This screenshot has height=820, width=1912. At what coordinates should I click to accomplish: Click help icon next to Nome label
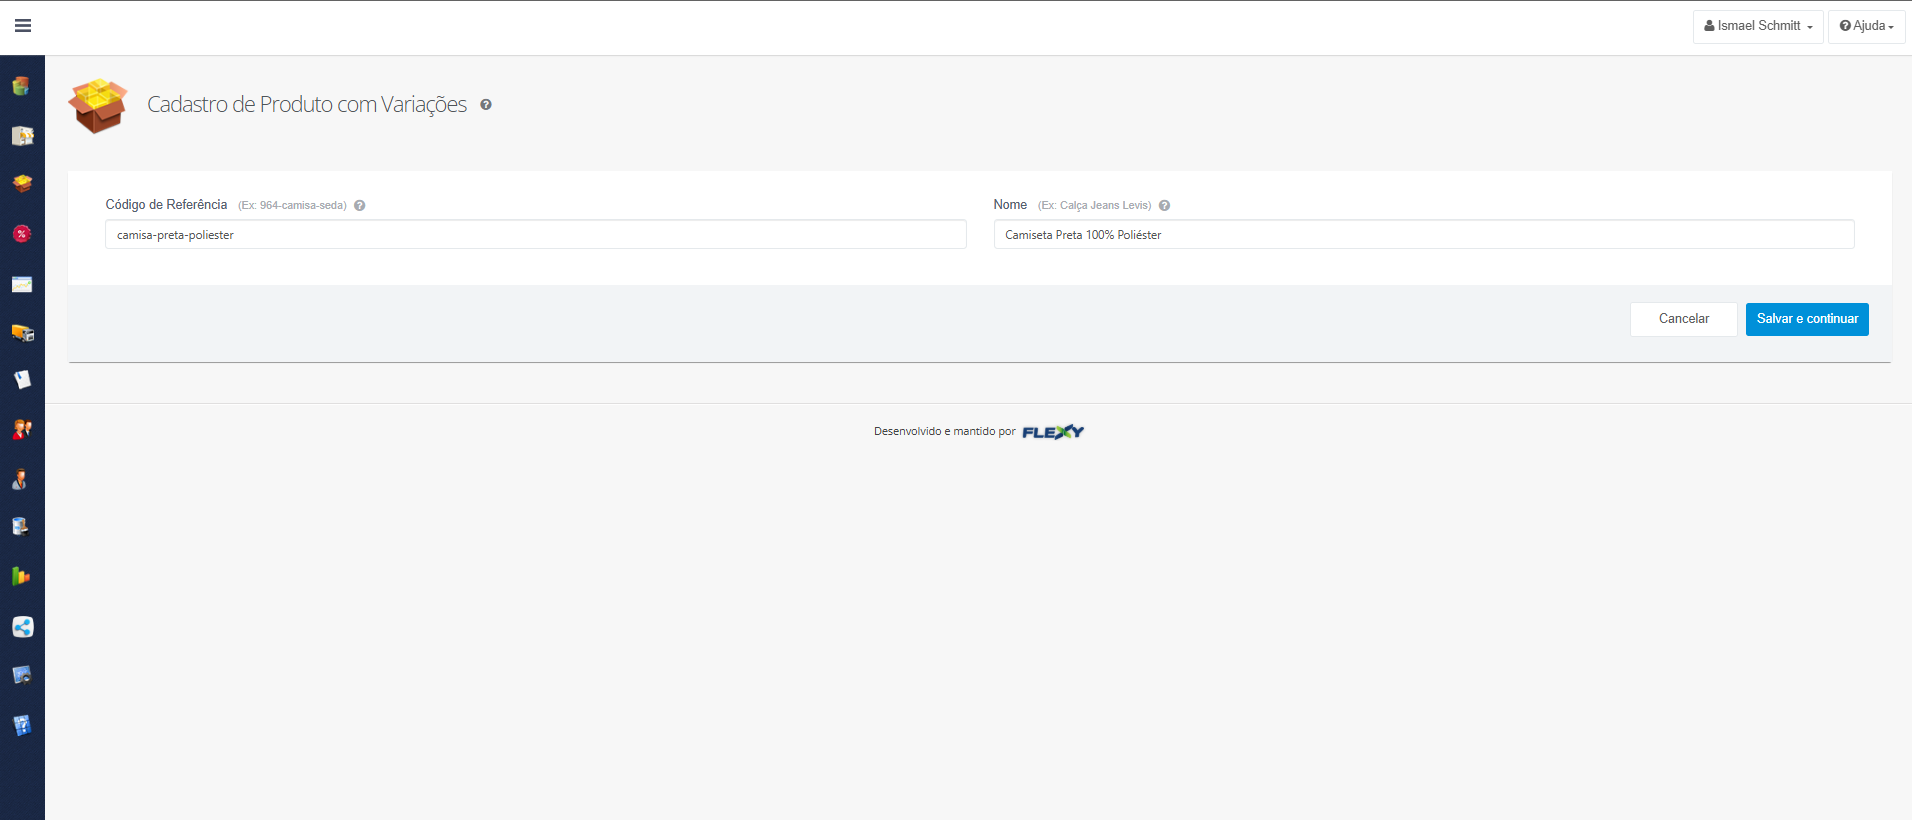[x=1164, y=206]
